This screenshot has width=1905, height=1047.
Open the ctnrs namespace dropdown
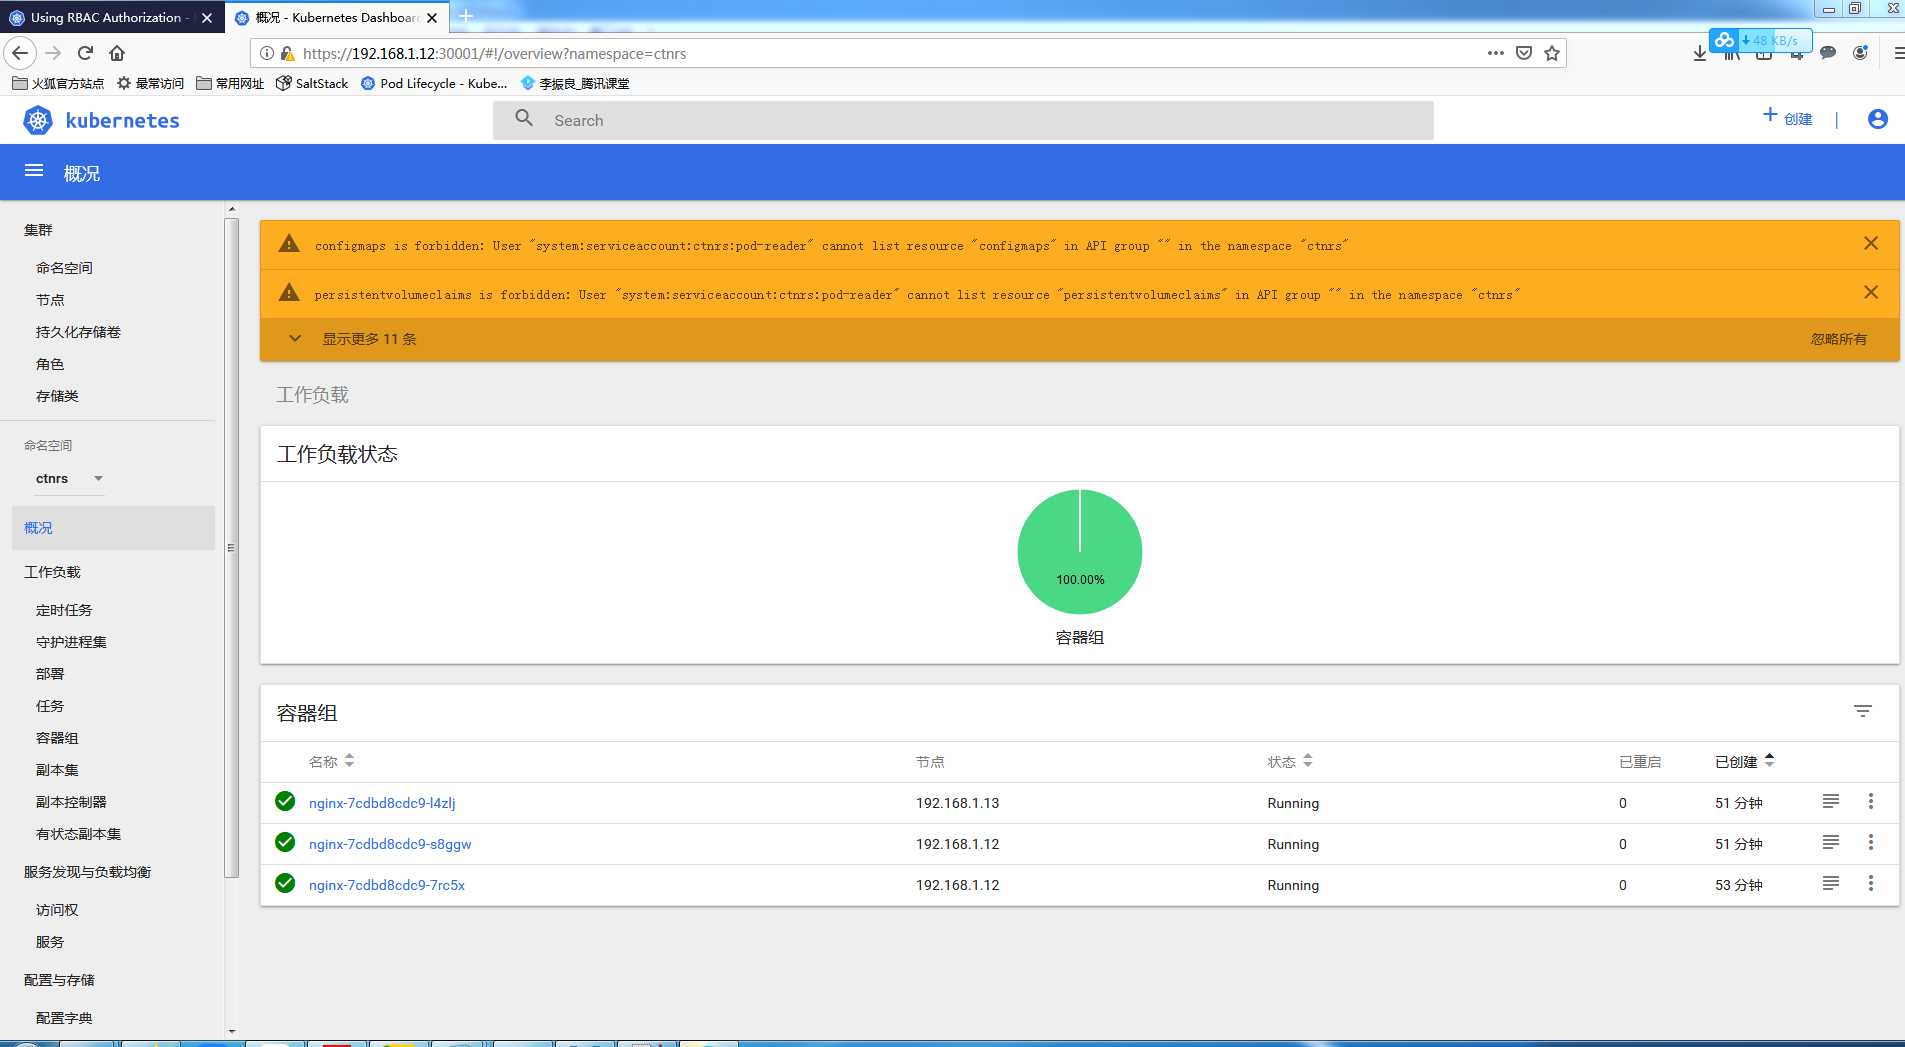[x=70, y=479]
